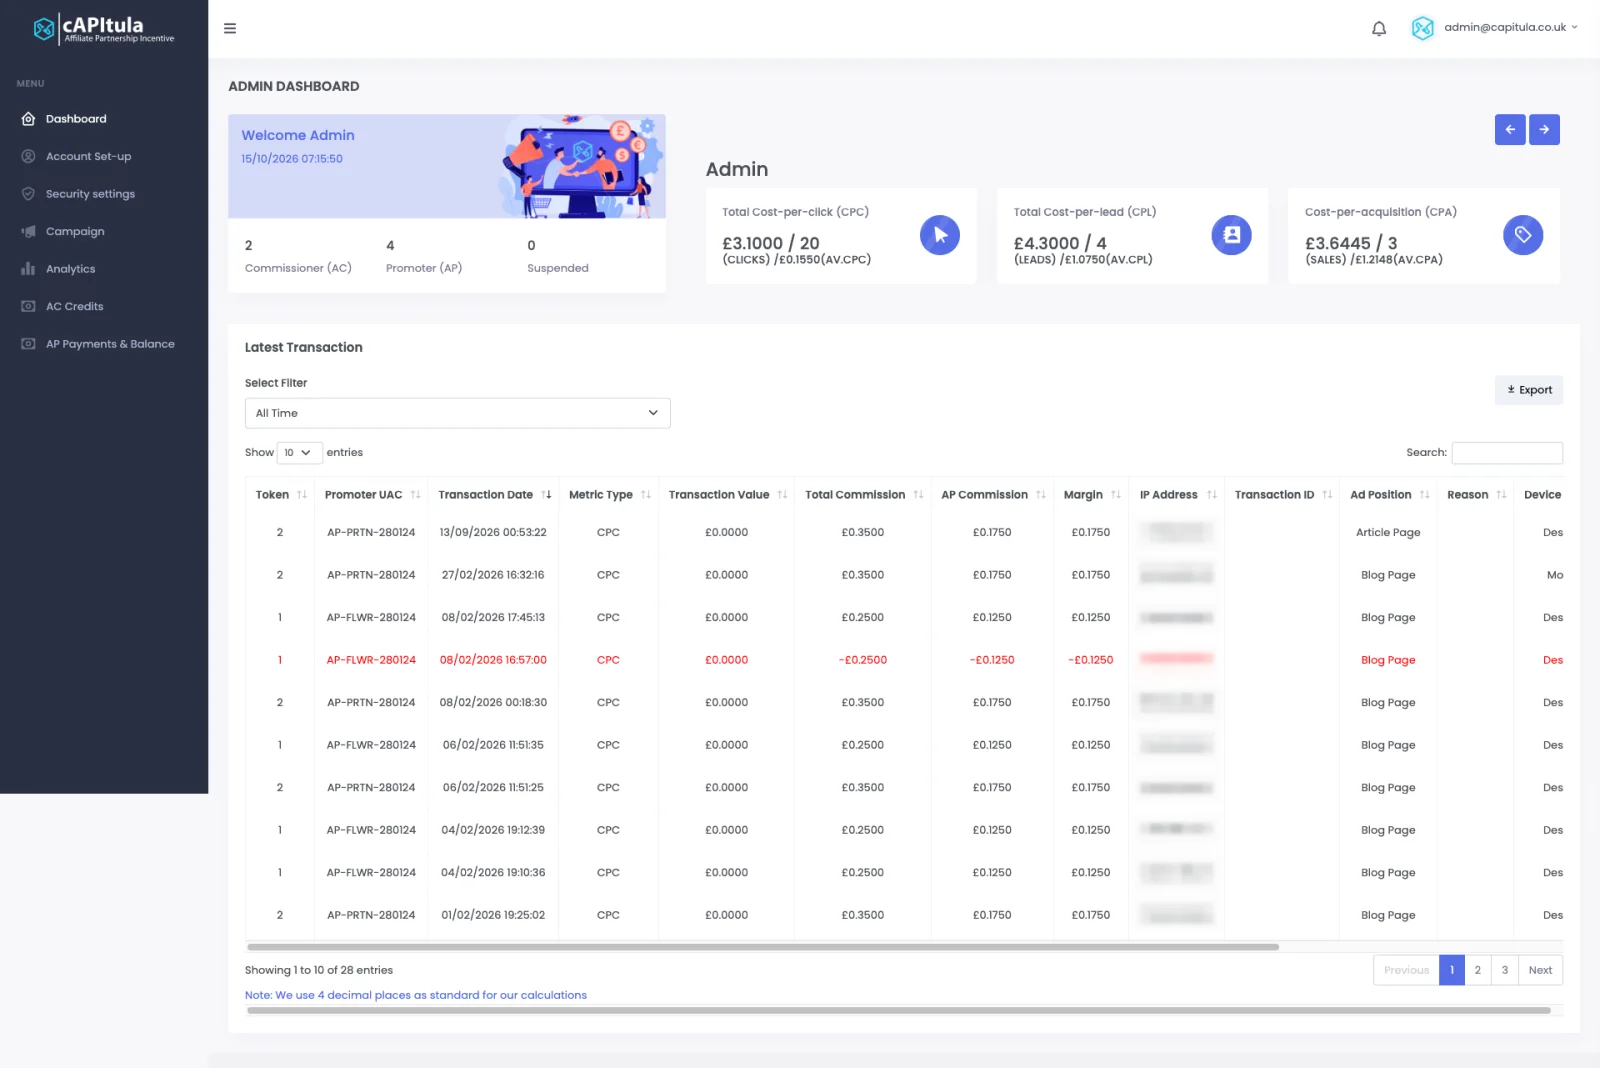The height and width of the screenshot is (1068, 1600).
Task: Click the Search input field
Action: (1507, 453)
